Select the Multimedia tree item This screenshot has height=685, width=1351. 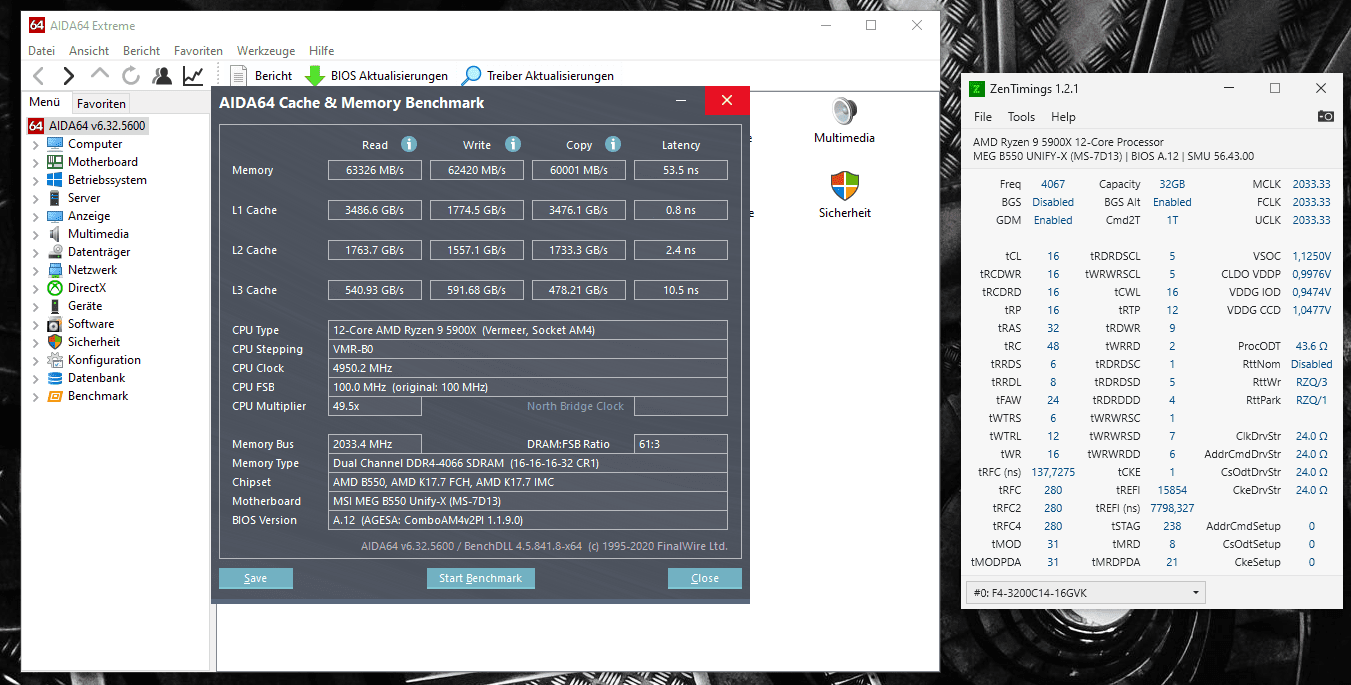pos(99,234)
